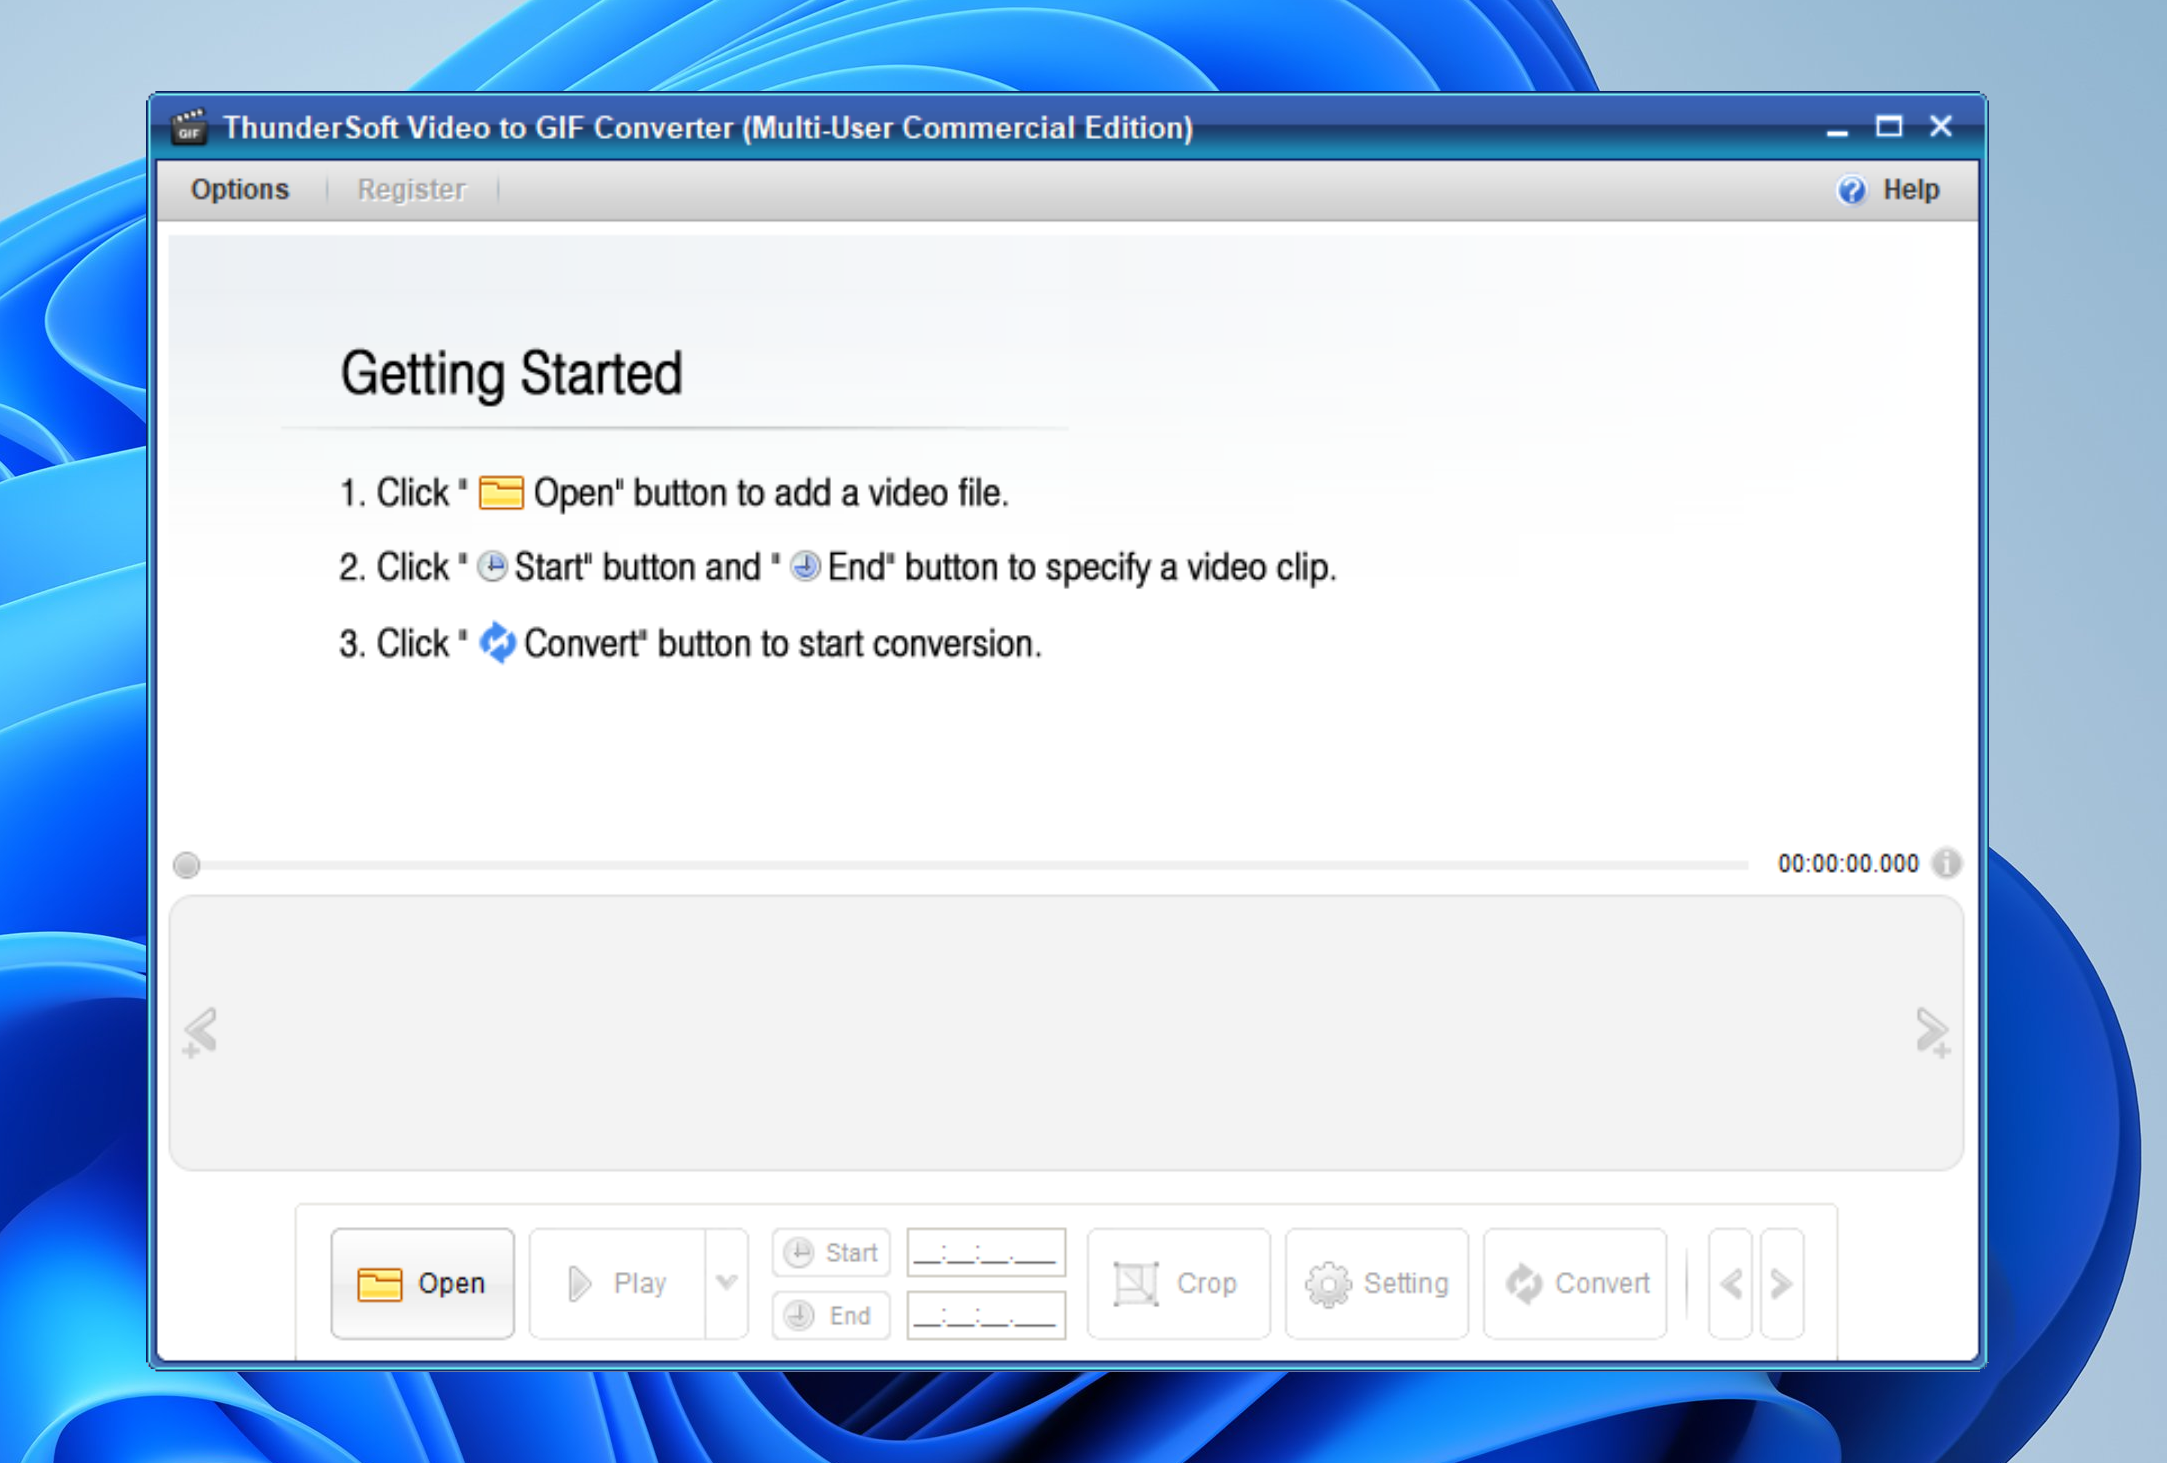The height and width of the screenshot is (1463, 2167).
Task: Click the folder icon in step 1 instructions
Action: (x=501, y=492)
